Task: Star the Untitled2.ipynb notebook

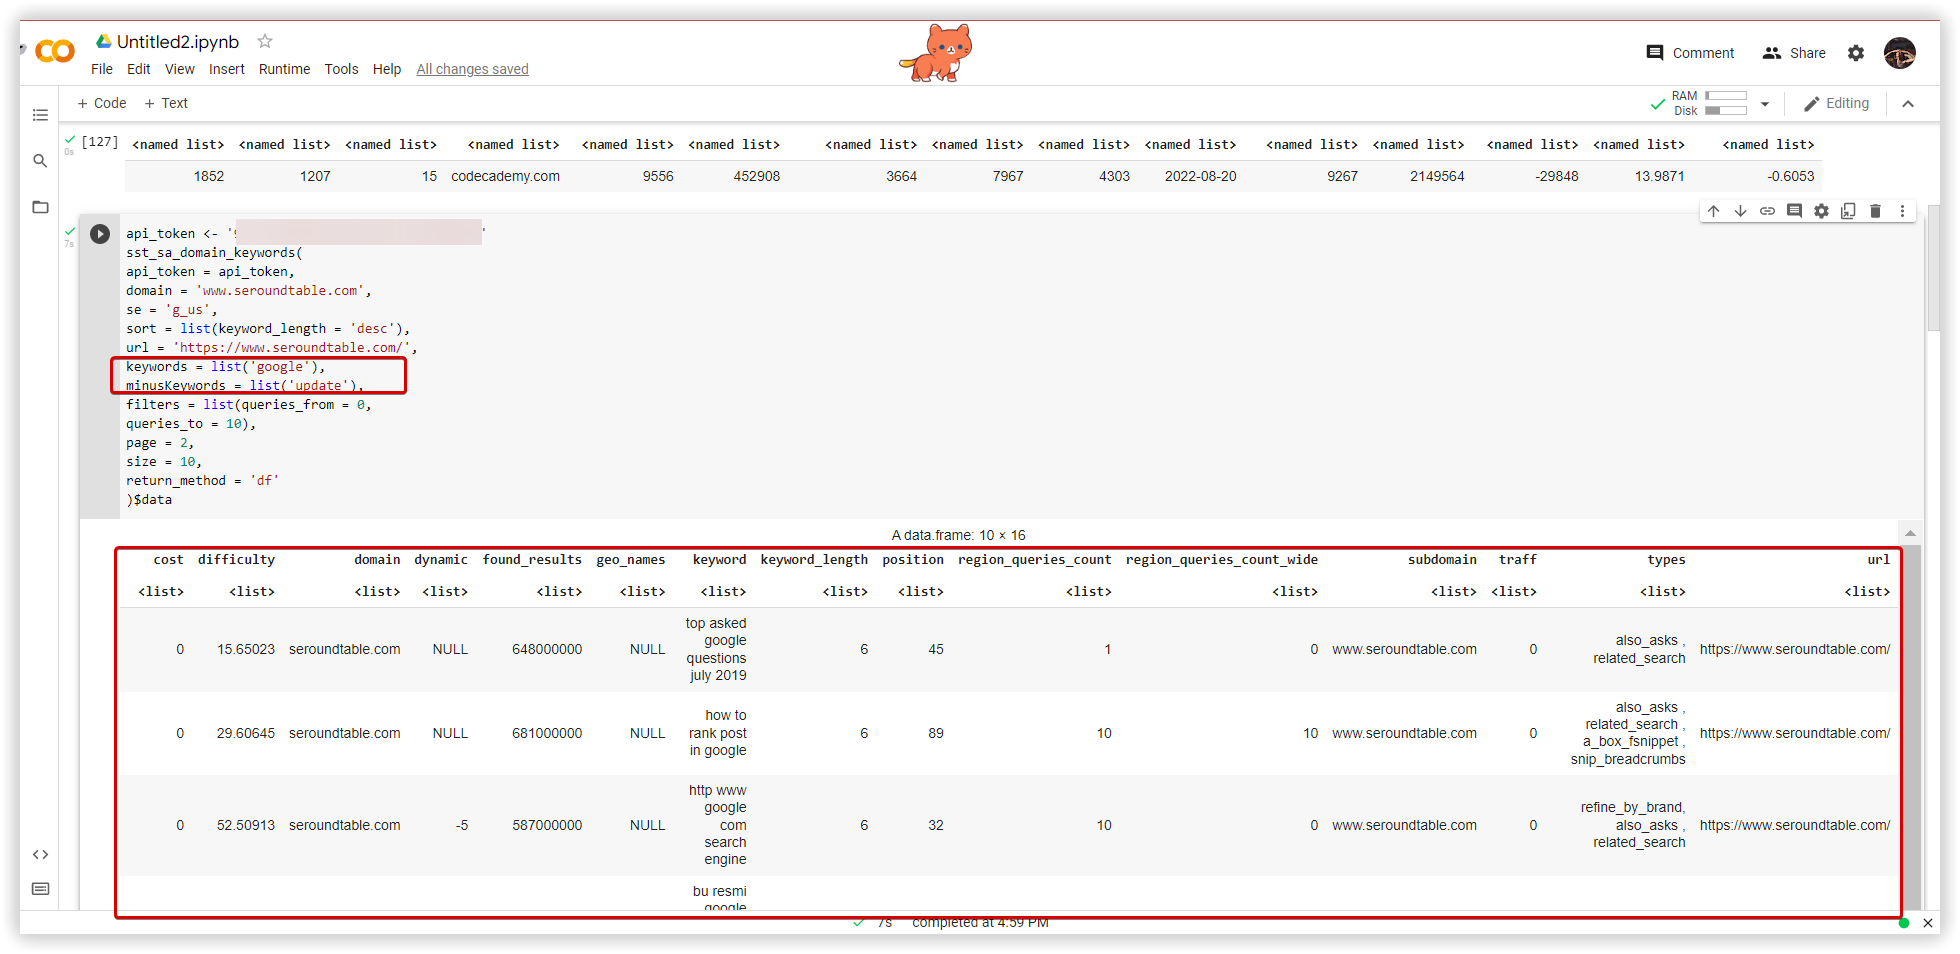Action: click(x=264, y=41)
